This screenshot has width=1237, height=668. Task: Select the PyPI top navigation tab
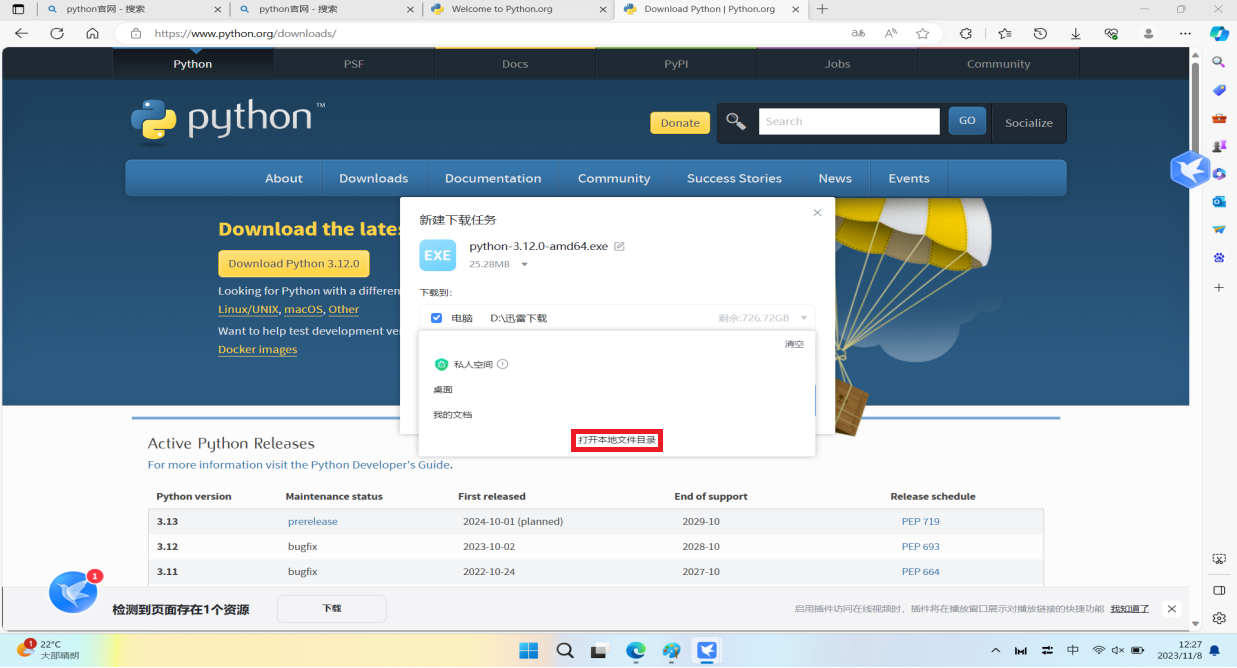676,64
